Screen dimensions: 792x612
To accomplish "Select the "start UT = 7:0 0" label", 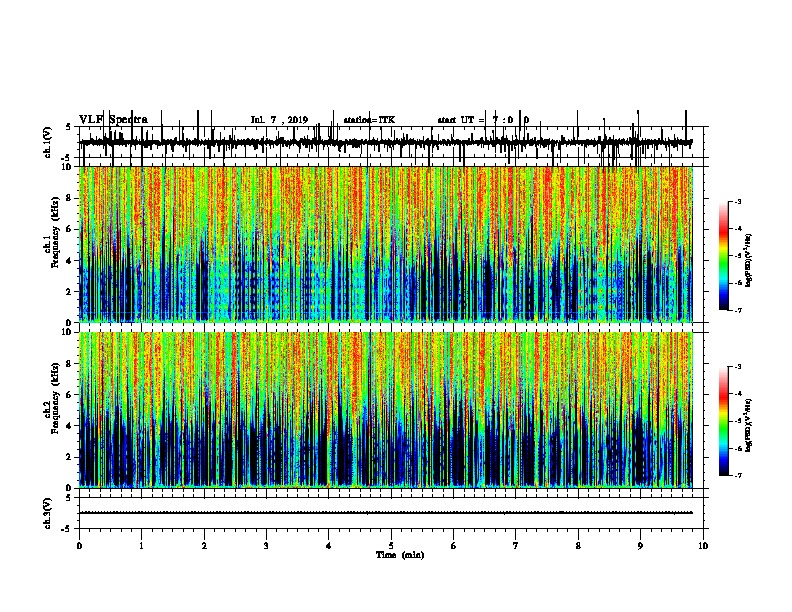I will tap(483, 120).
